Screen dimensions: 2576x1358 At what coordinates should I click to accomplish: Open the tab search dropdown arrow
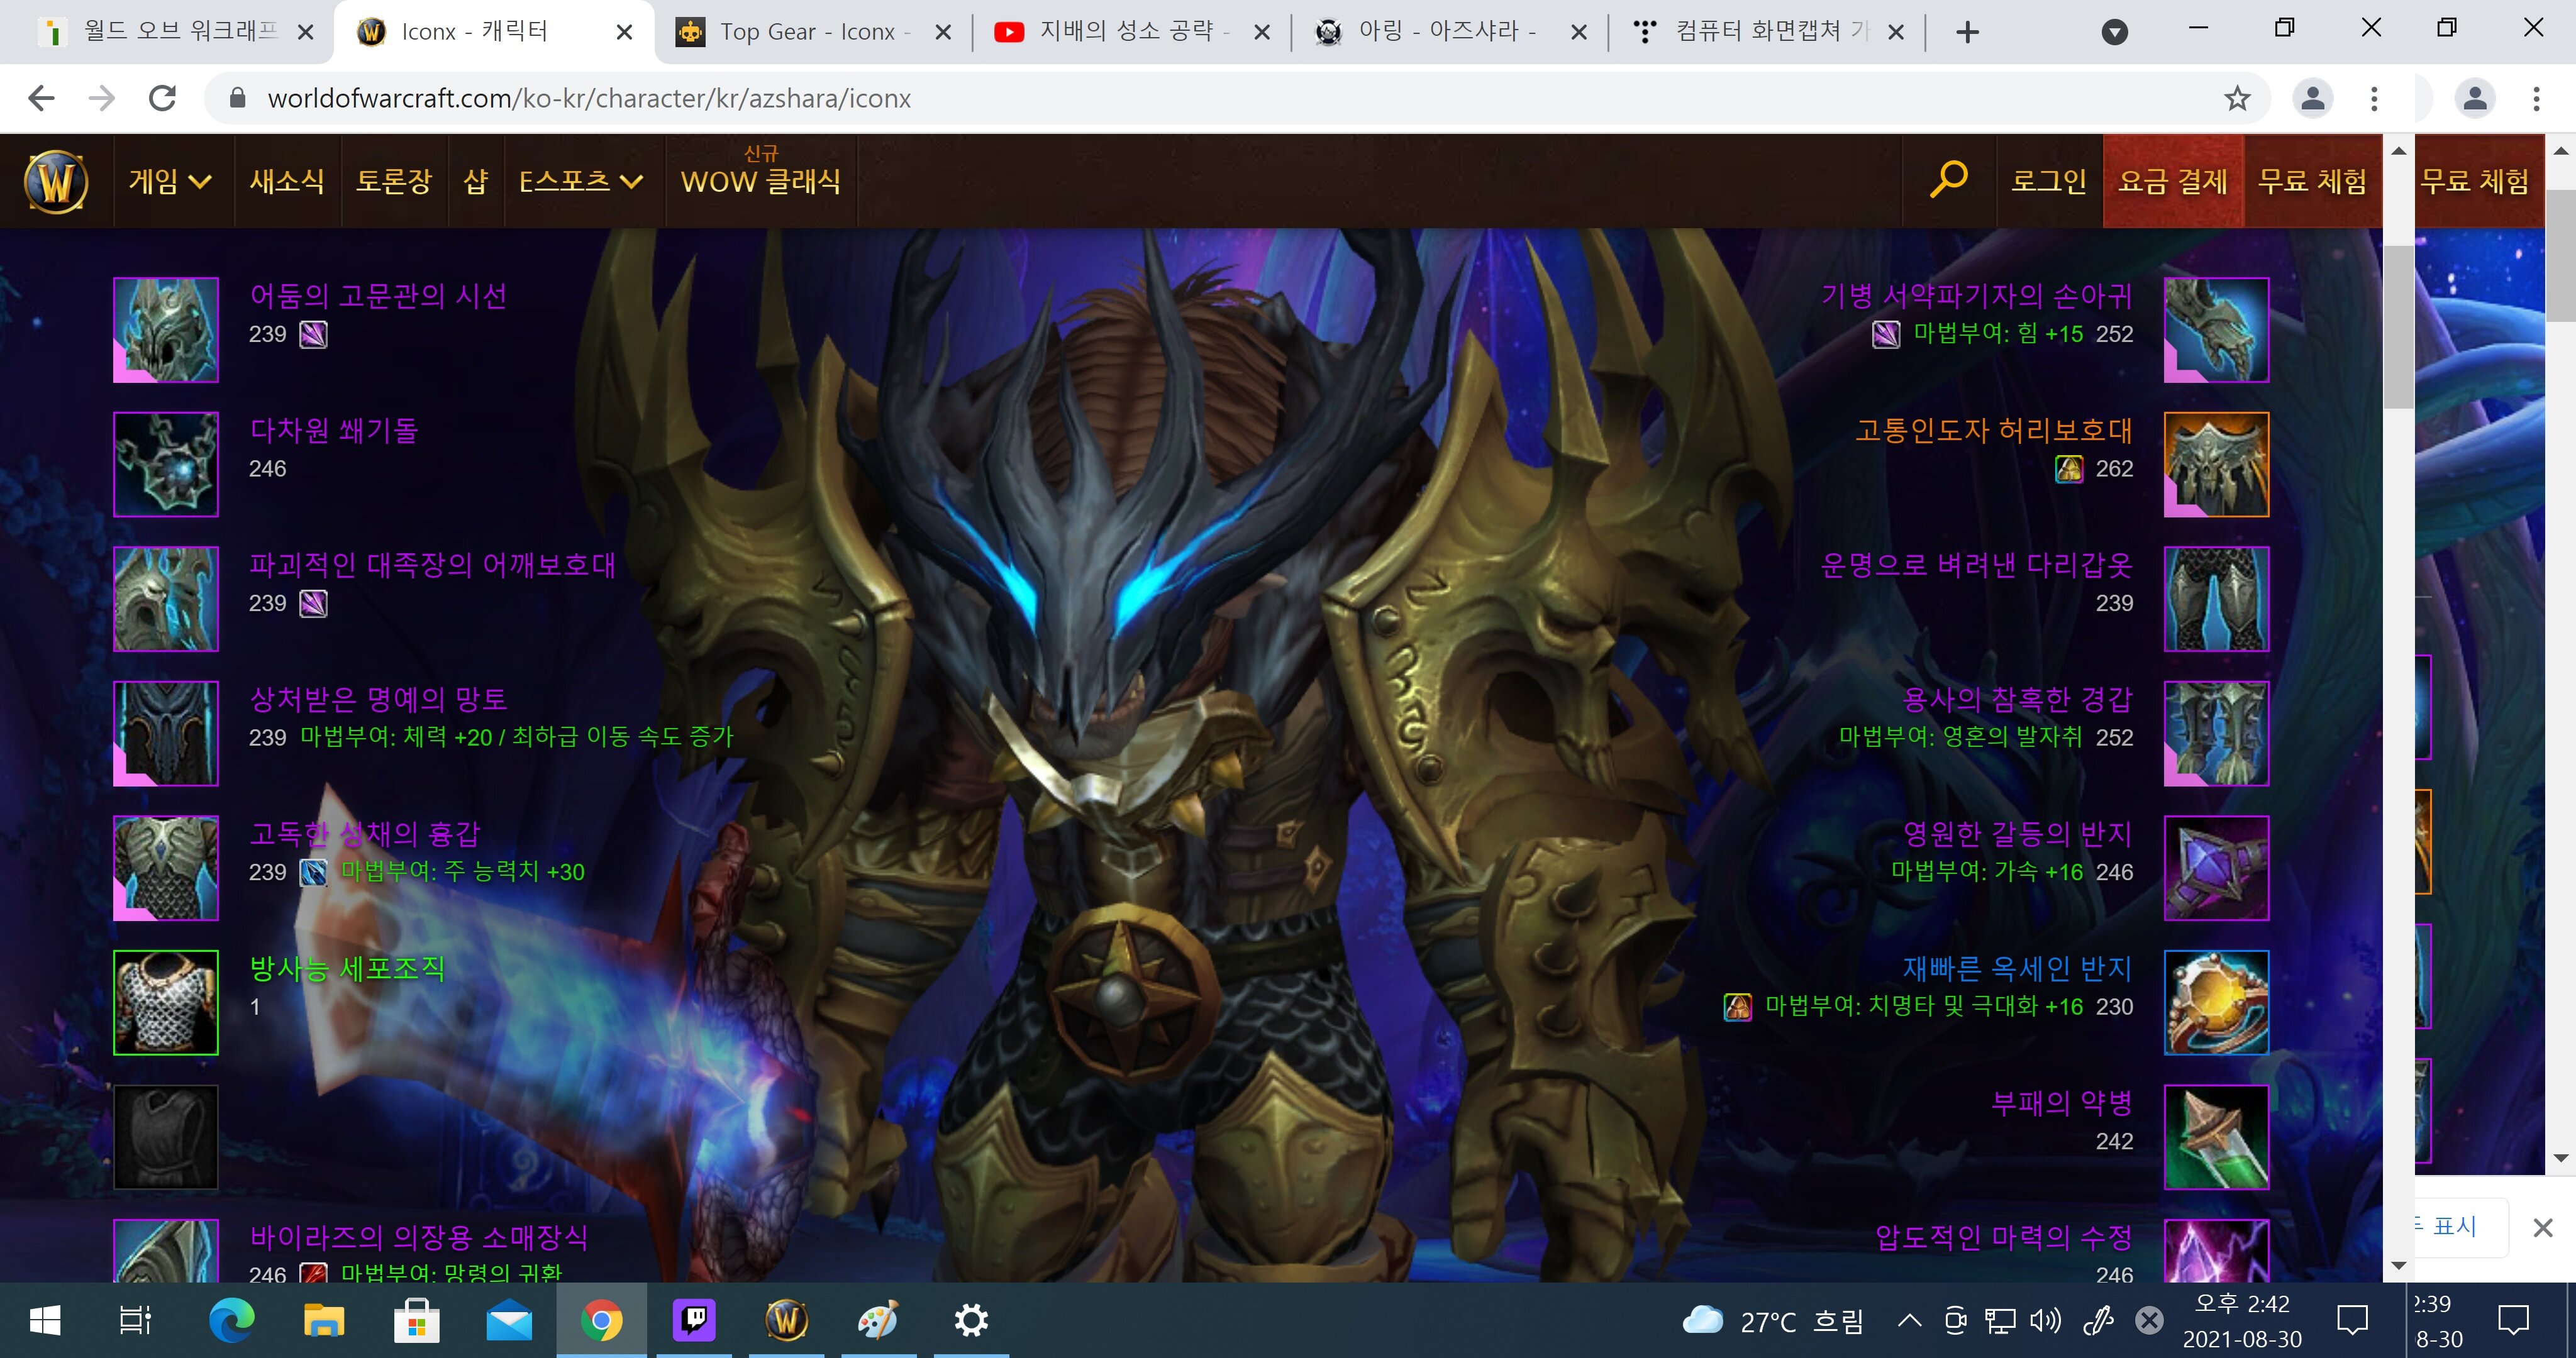[x=2114, y=33]
